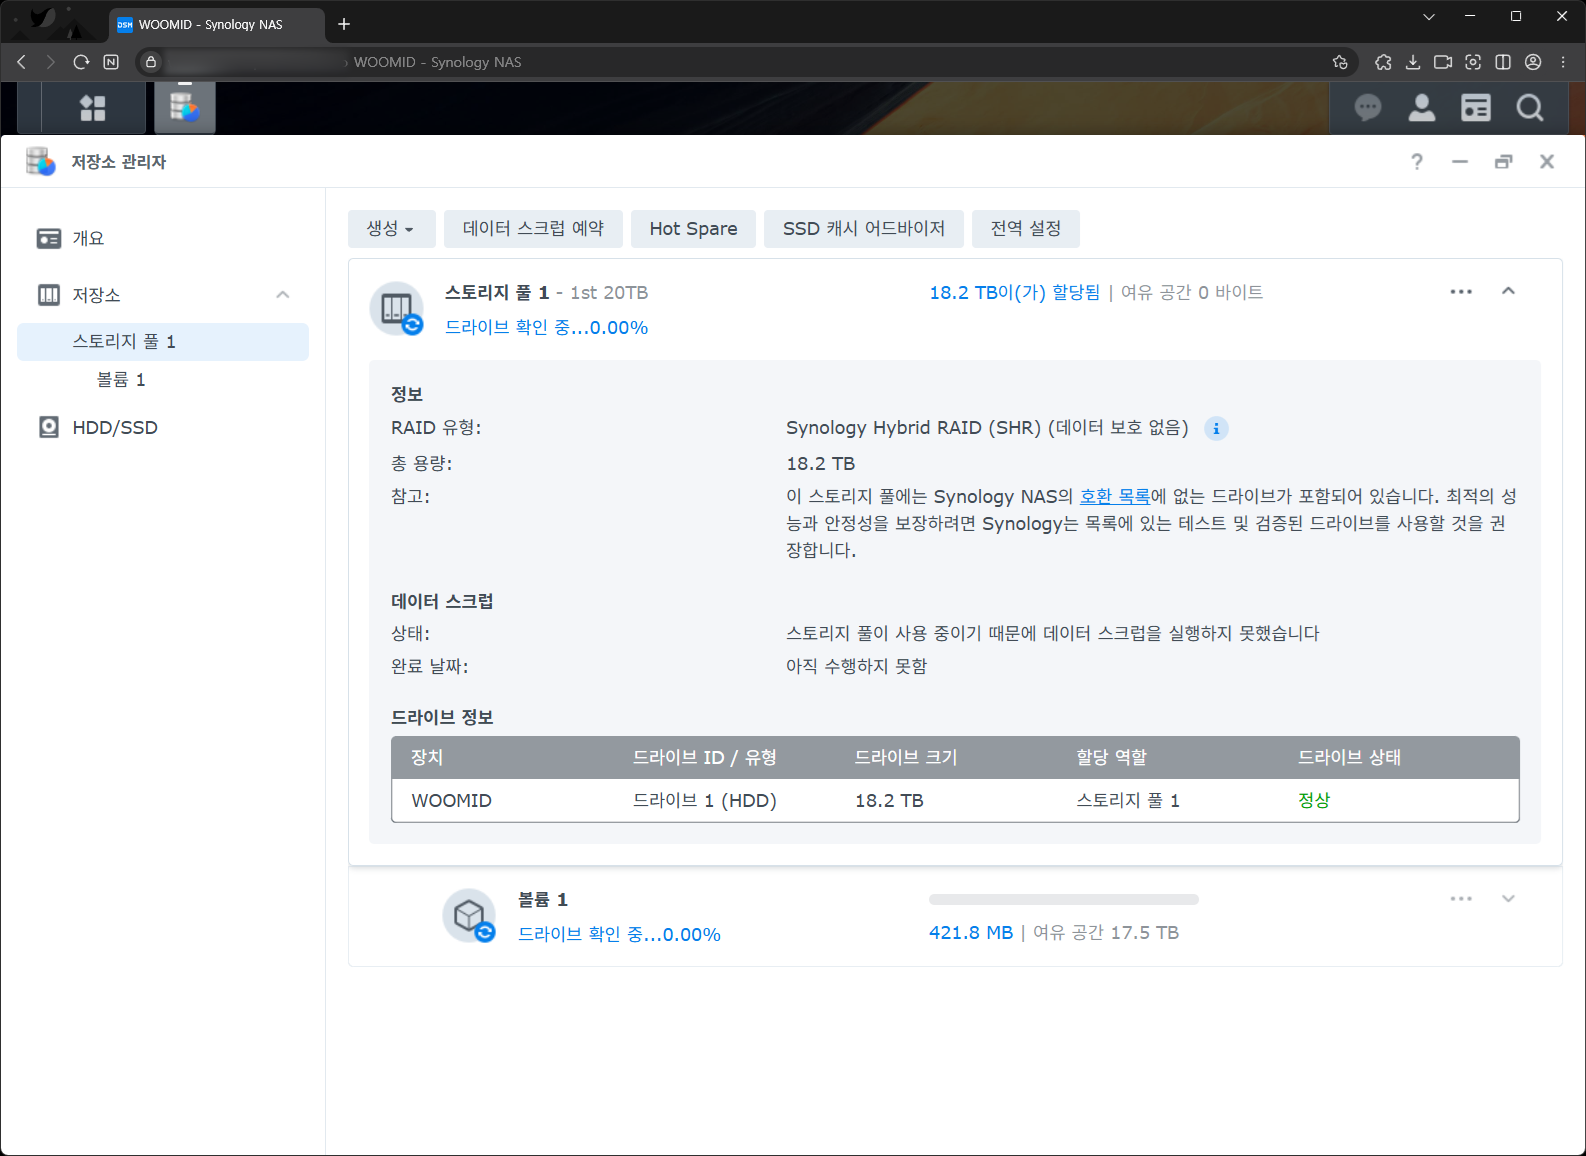Expand the 볼륨 1 panel chevron
Image resolution: width=1586 pixels, height=1156 pixels.
coord(1508,898)
